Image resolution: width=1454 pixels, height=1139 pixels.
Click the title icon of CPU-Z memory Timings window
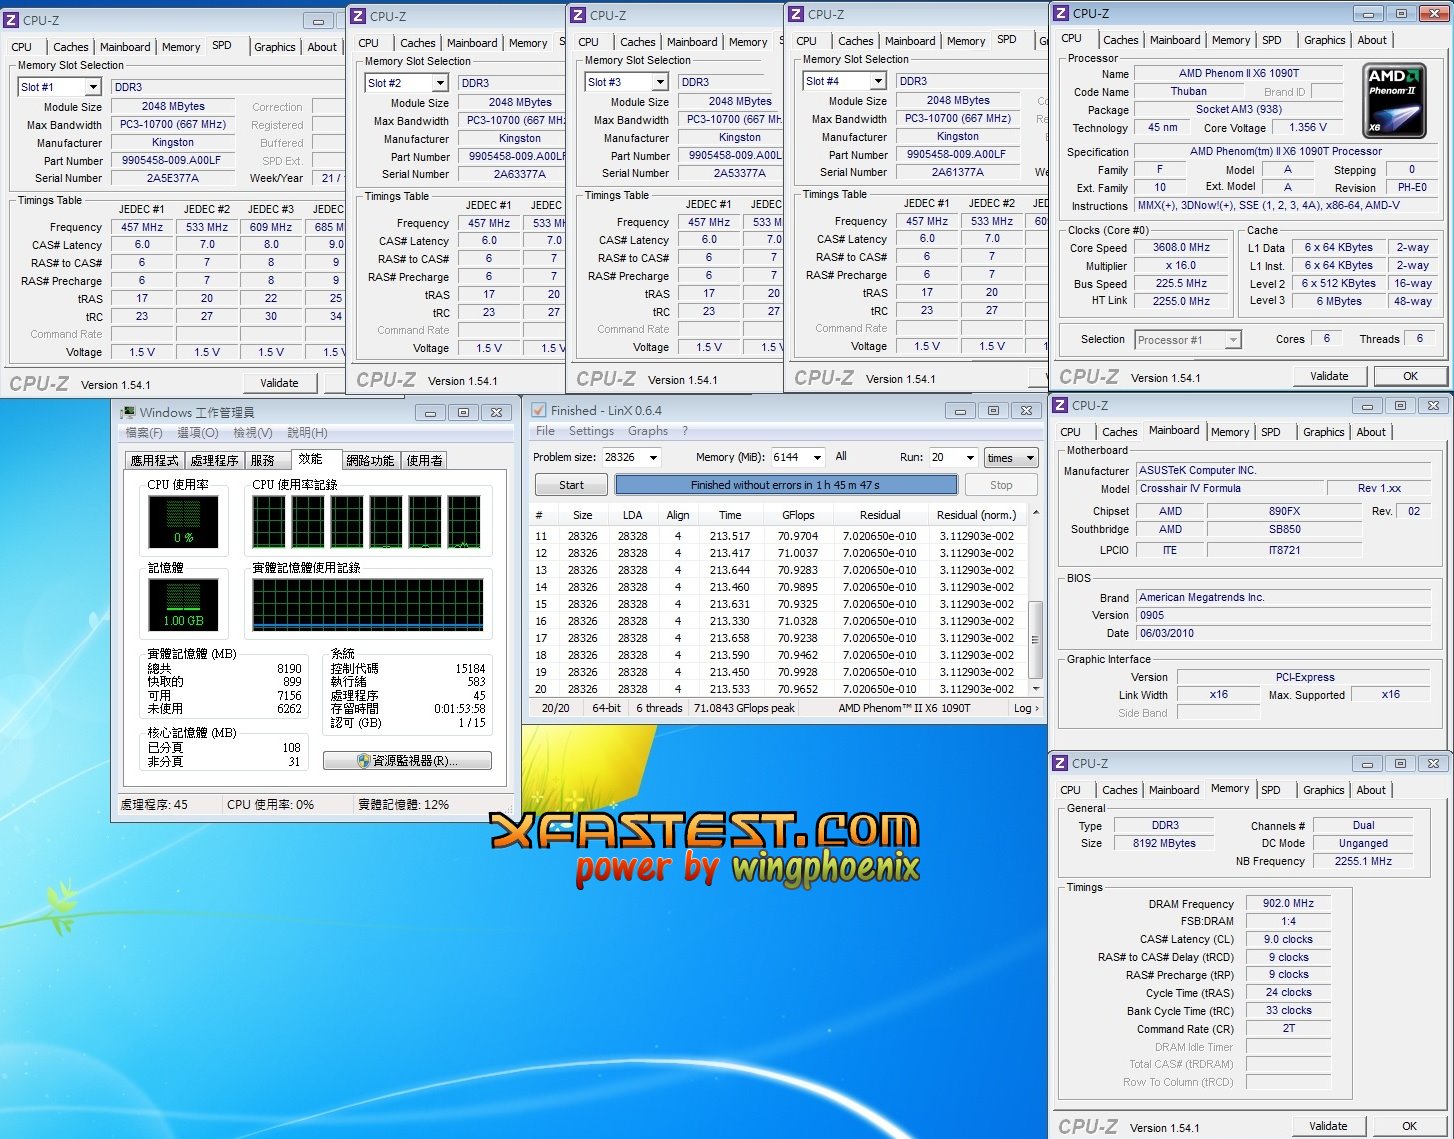tap(1060, 763)
